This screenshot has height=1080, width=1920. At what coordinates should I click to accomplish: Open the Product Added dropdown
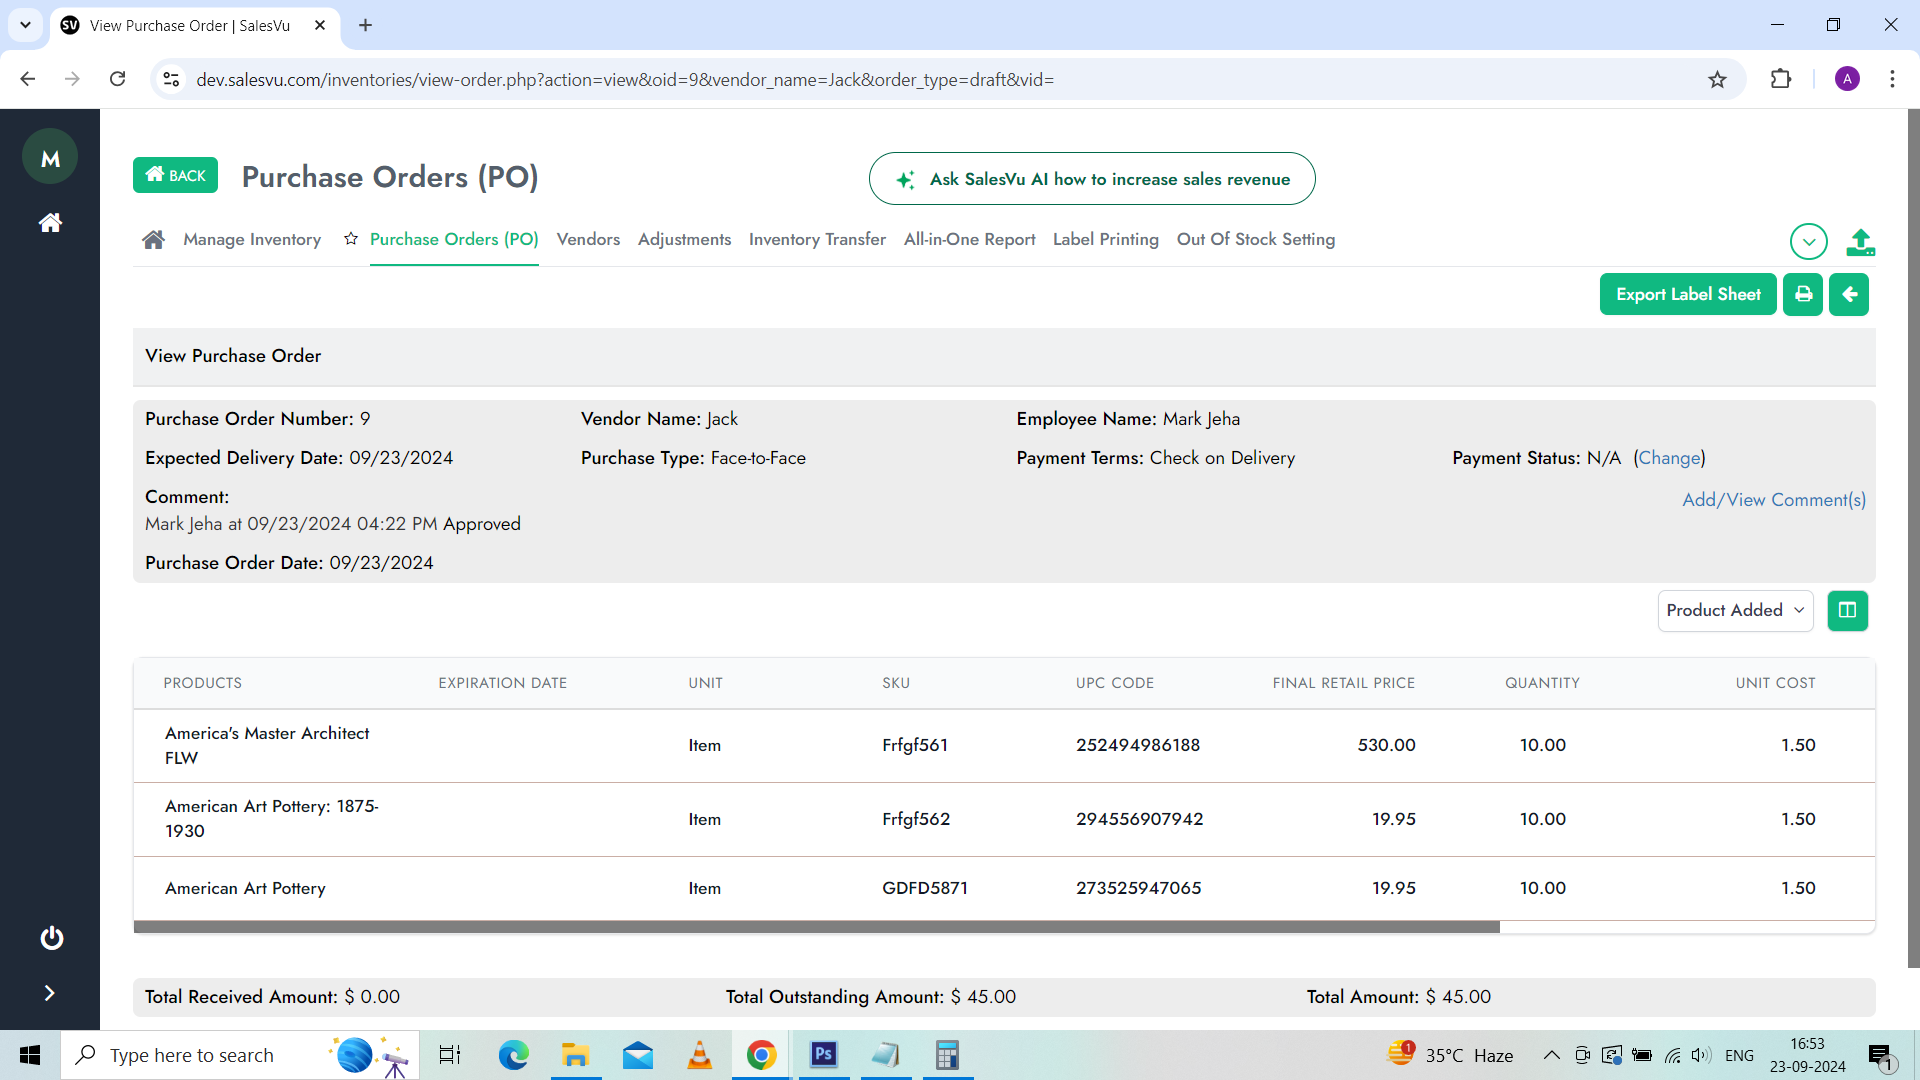click(1735, 610)
